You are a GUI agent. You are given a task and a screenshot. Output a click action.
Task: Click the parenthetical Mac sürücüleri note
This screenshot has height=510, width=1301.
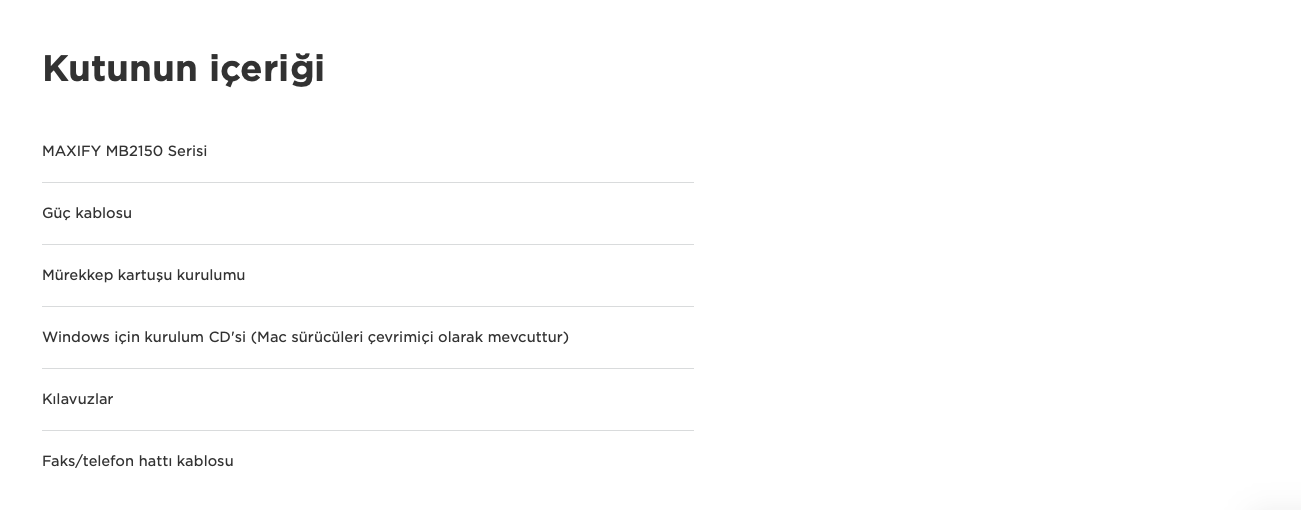409,337
